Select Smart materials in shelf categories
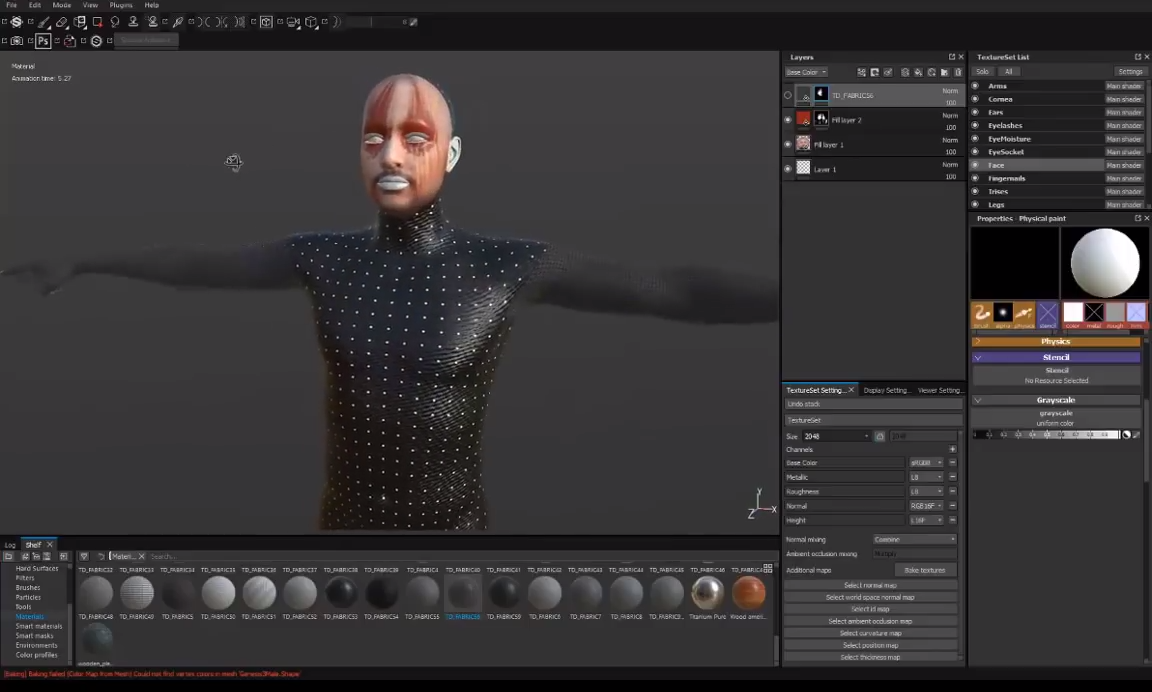1152x692 pixels. [x=39, y=627]
